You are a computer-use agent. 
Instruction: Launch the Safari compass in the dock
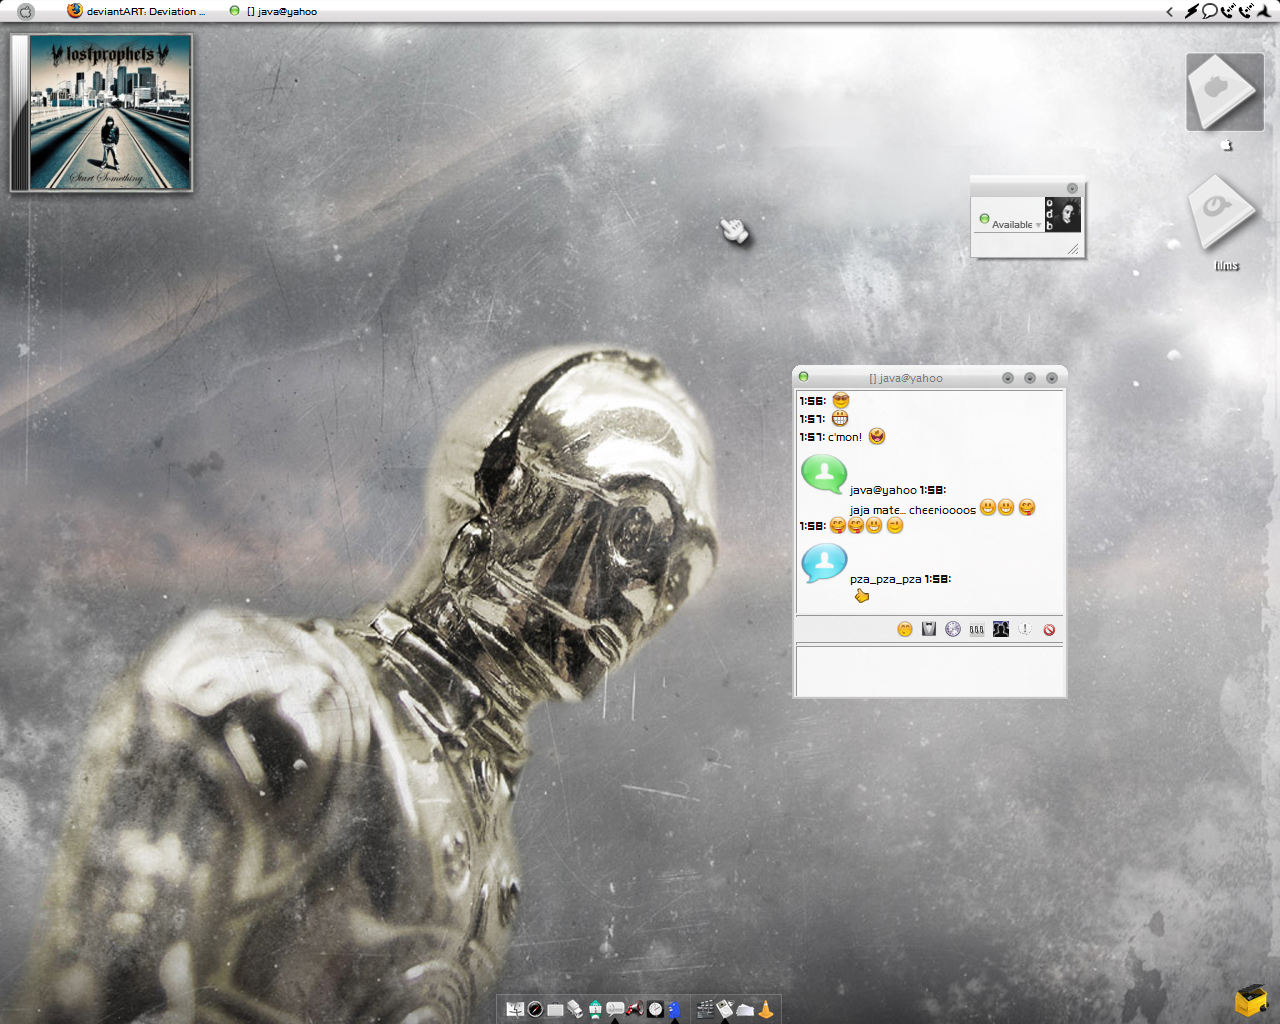click(535, 1009)
